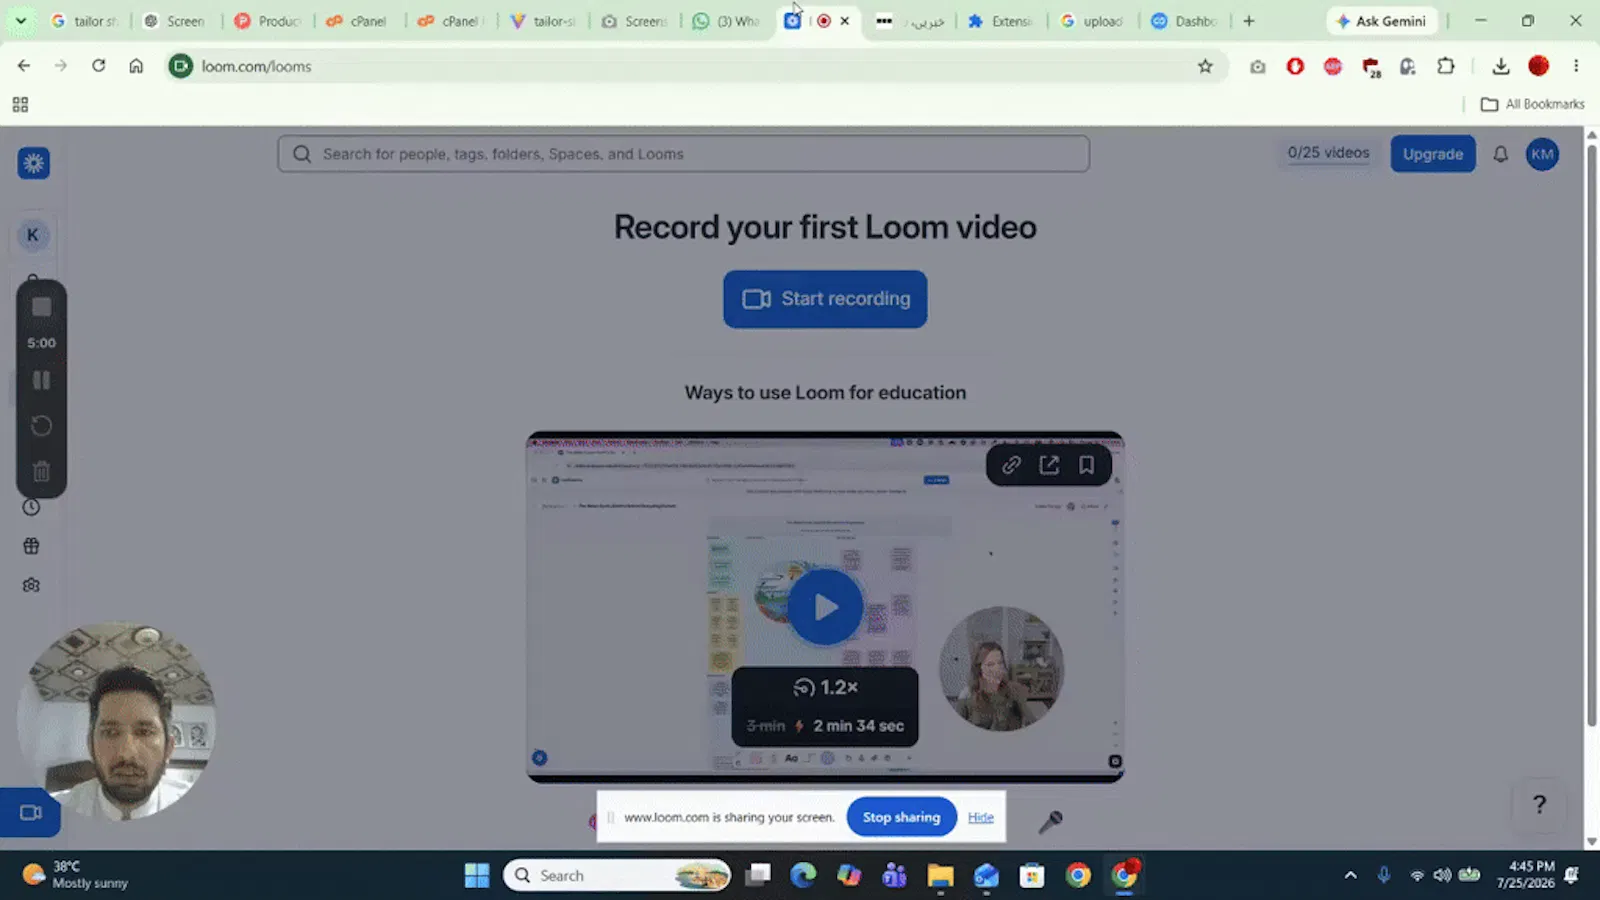The image size is (1600, 900).
Task: Focus the search for people, tags, folders field
Action: 683,154
